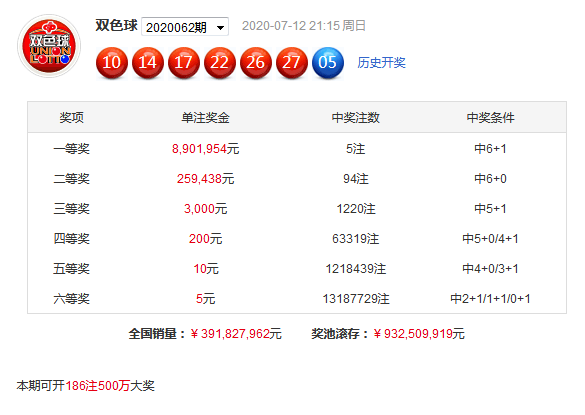Select the draw date 2020-07-12 21:15 周日

pyautogui.click(x=304, y=26)
